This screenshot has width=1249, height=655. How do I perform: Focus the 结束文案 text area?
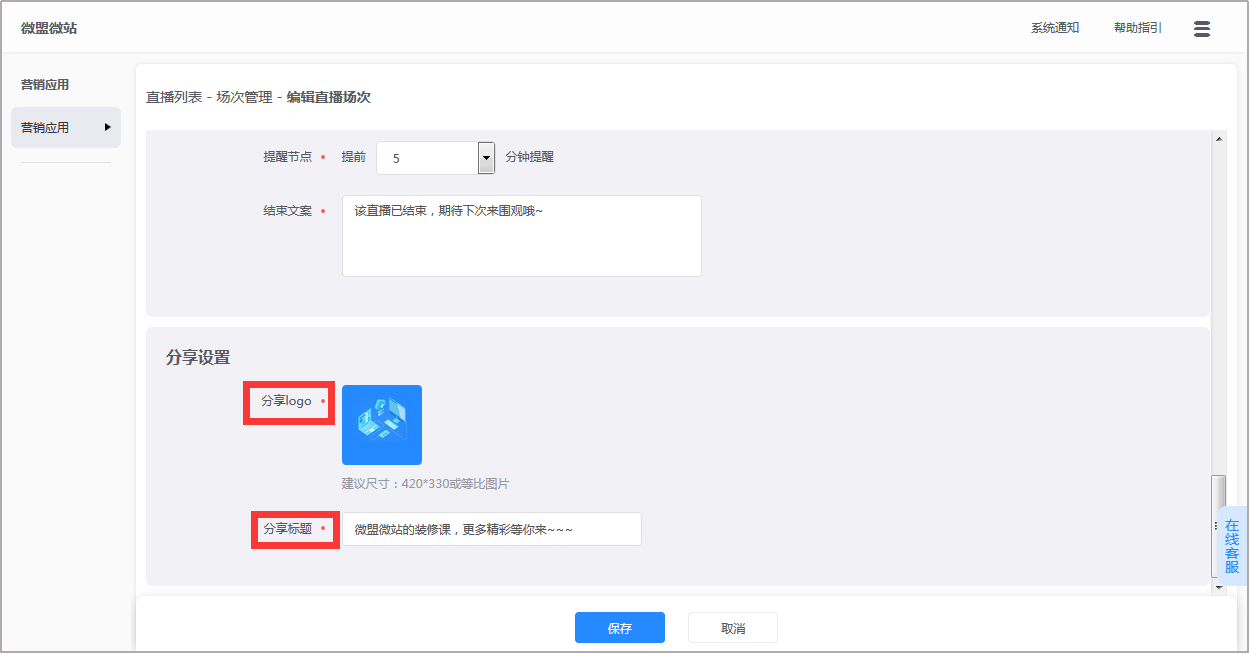[x=521, y=236]
